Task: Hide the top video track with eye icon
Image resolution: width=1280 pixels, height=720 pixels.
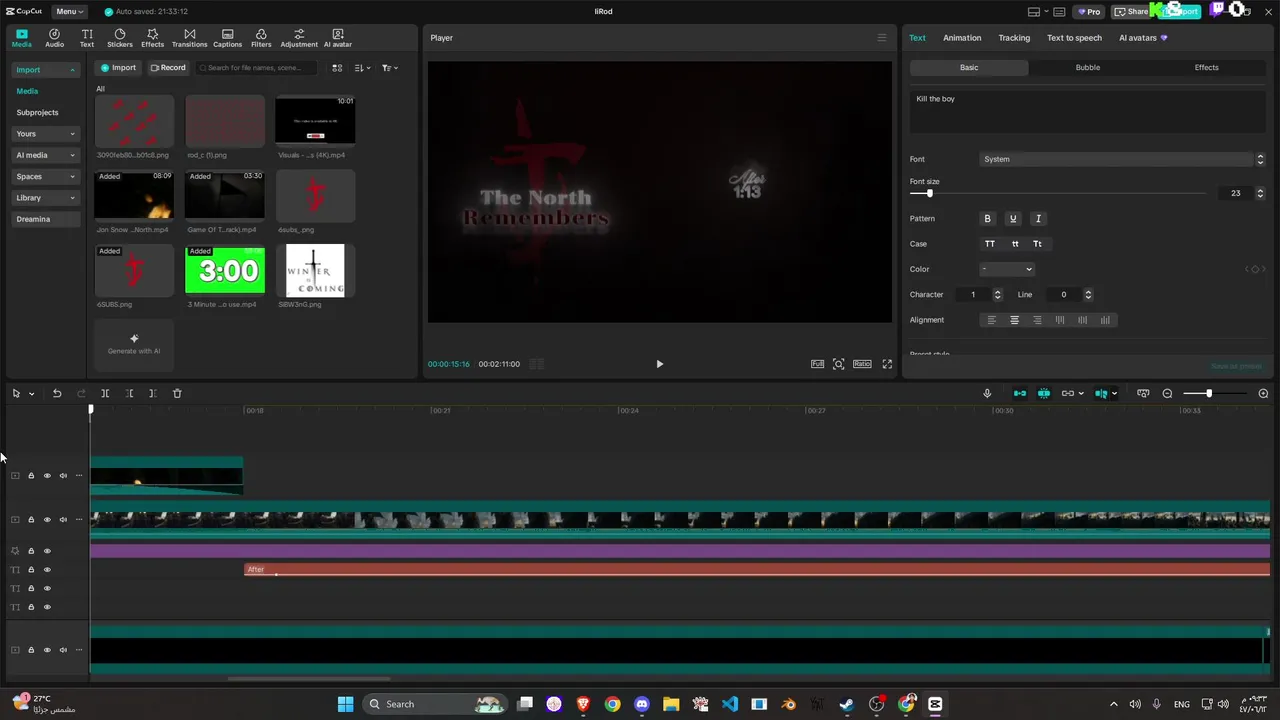Action: (47, 476)
